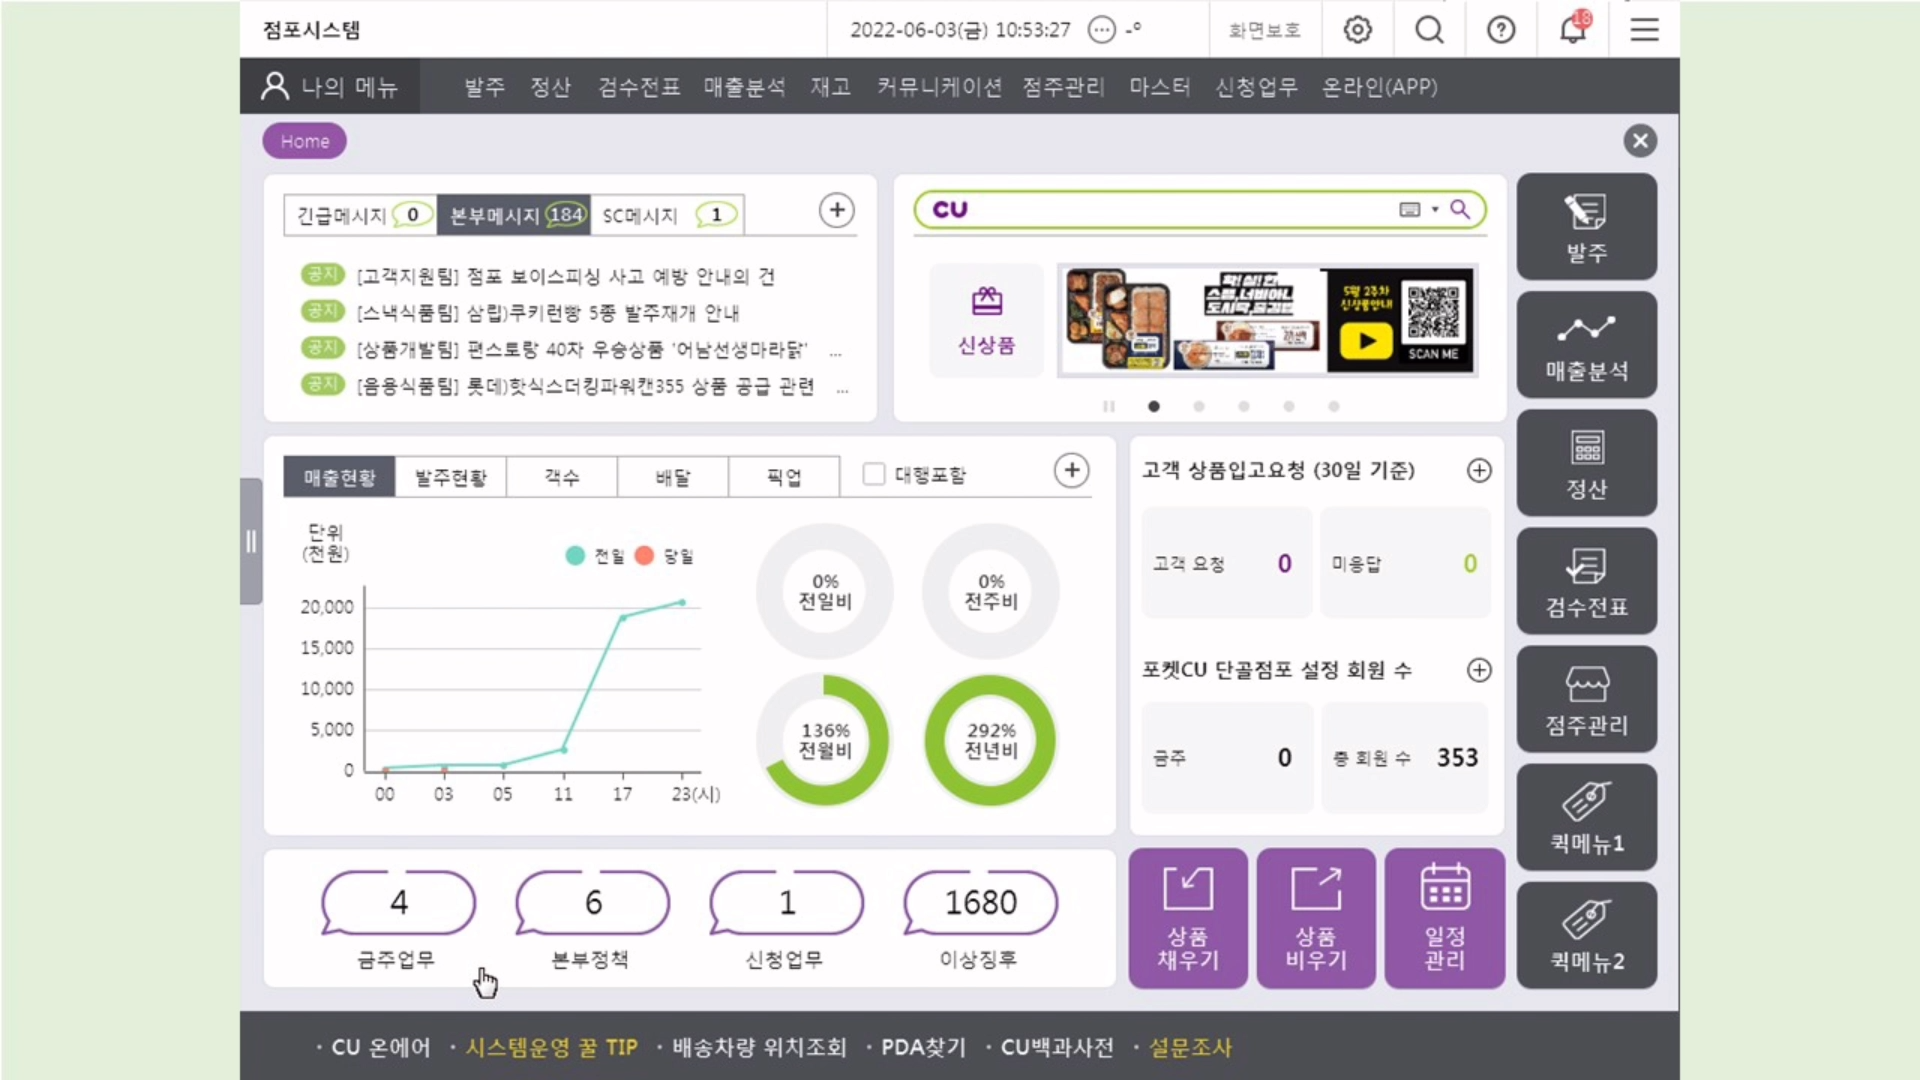The height and width of the screenshot is (1080, 1920).
Task: Pause the banner carousel
Action: (1108, 406)
